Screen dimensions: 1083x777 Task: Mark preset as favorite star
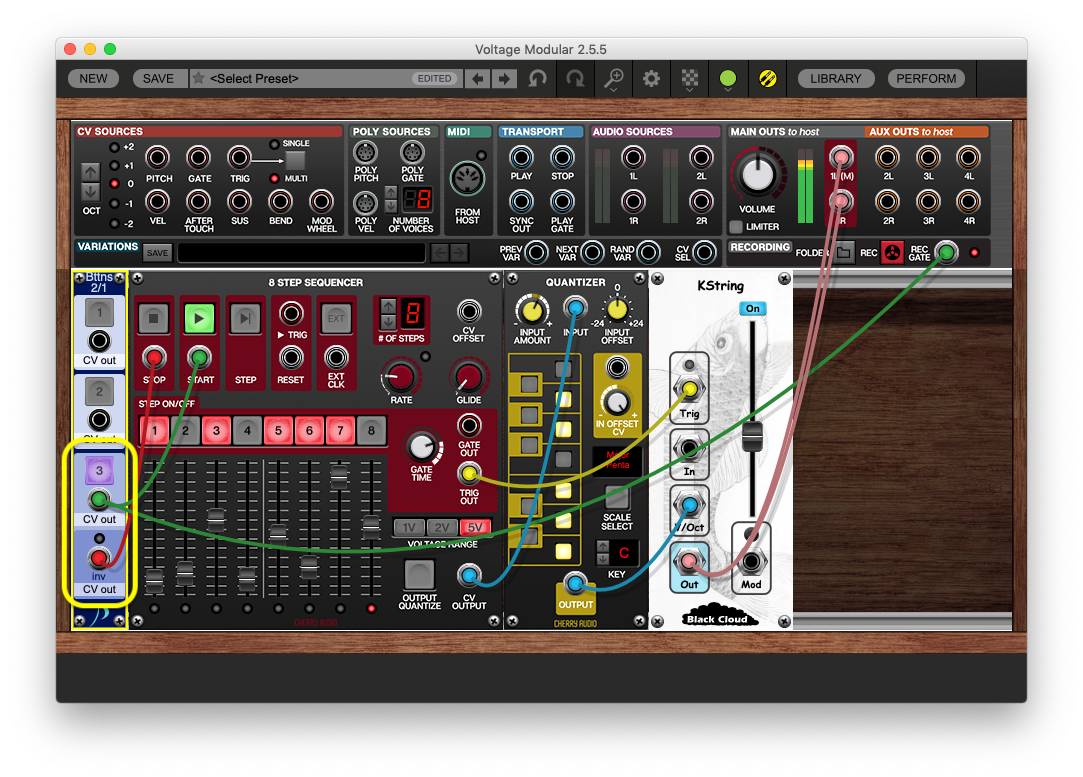198,78
